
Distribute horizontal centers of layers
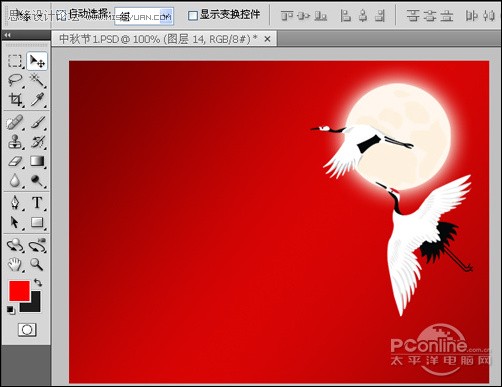pos(489,15)
